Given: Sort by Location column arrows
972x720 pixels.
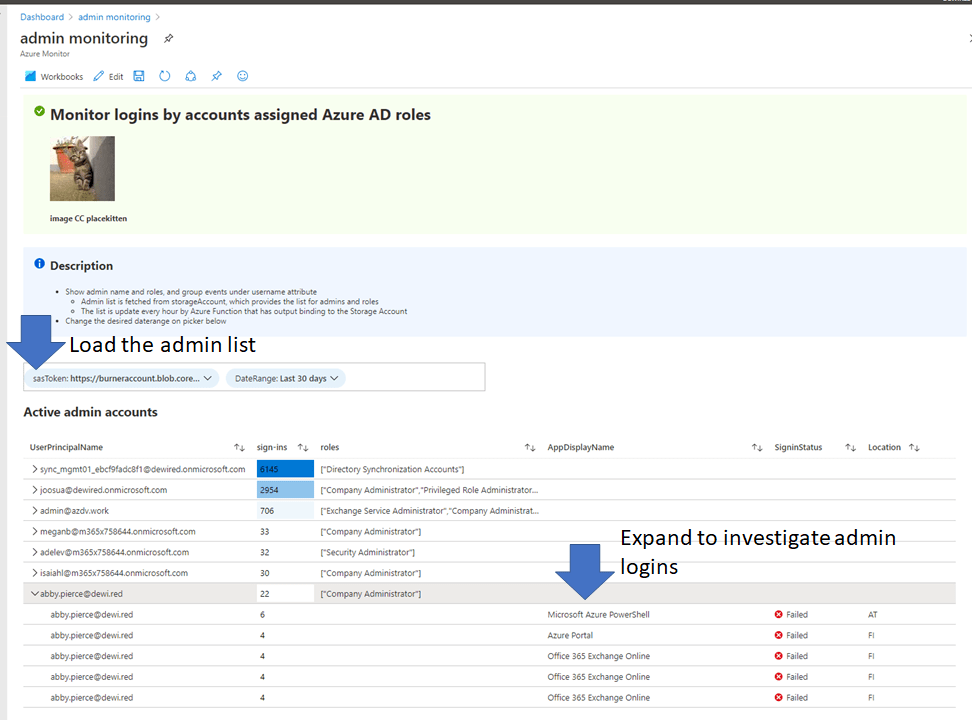Looking at the screenshot, I should [x=914, y=447].
